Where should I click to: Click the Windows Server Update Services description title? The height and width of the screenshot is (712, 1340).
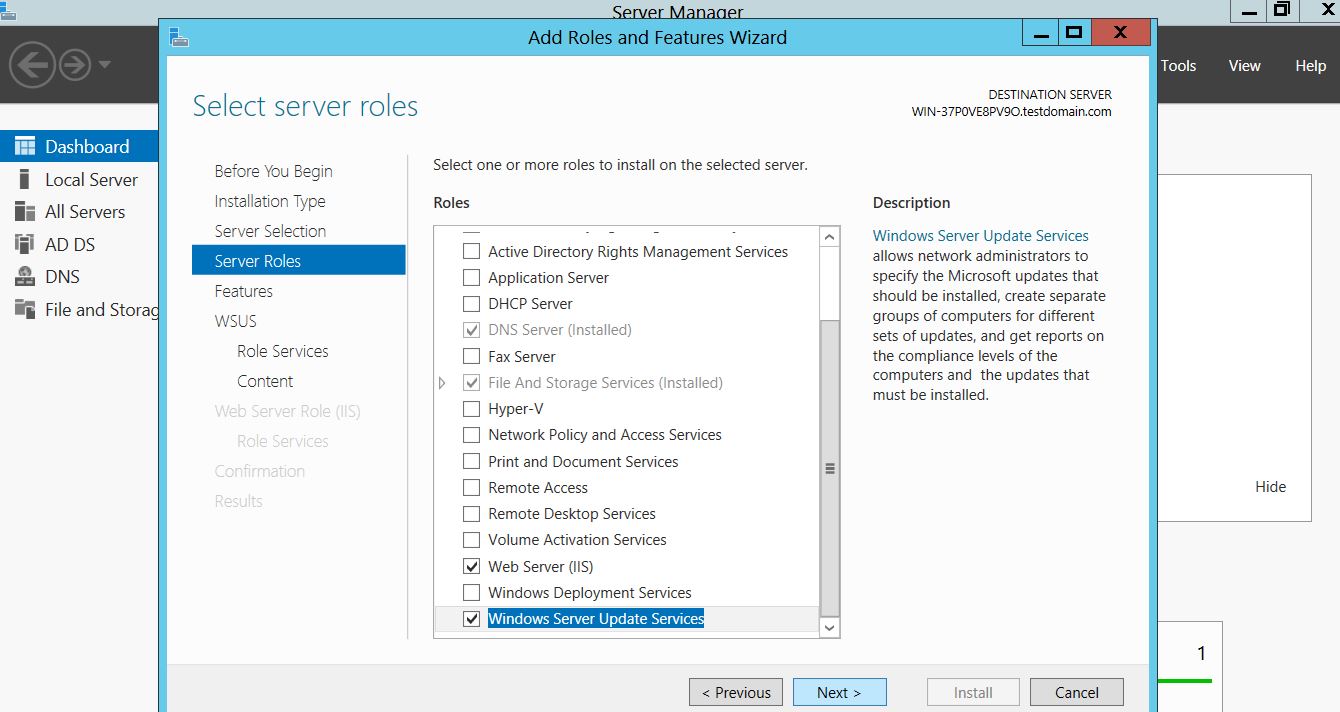click(981, 236)
